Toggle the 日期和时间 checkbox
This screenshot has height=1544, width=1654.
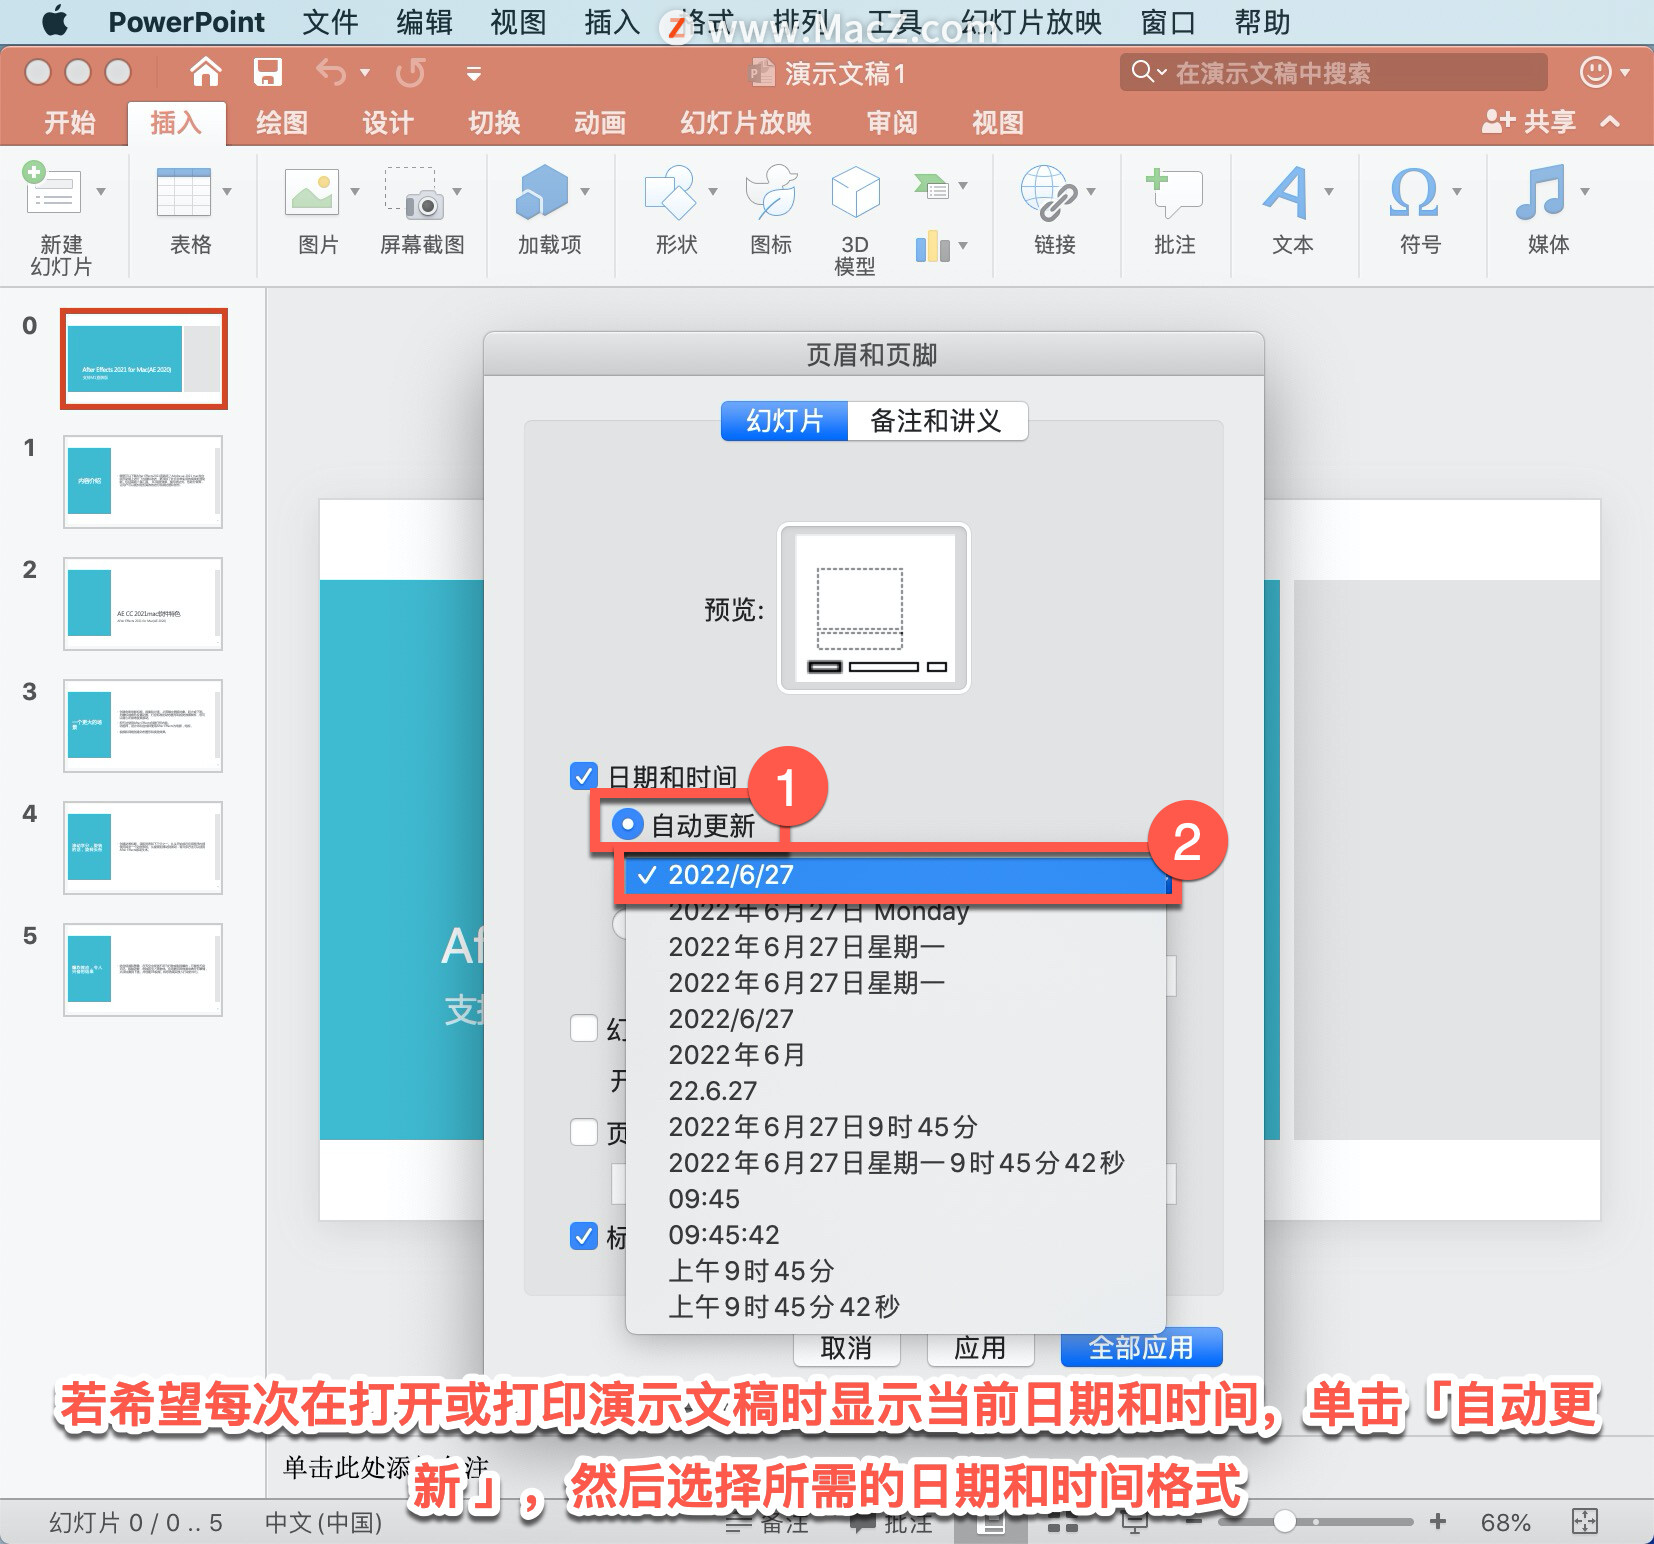tap(584, 776)
